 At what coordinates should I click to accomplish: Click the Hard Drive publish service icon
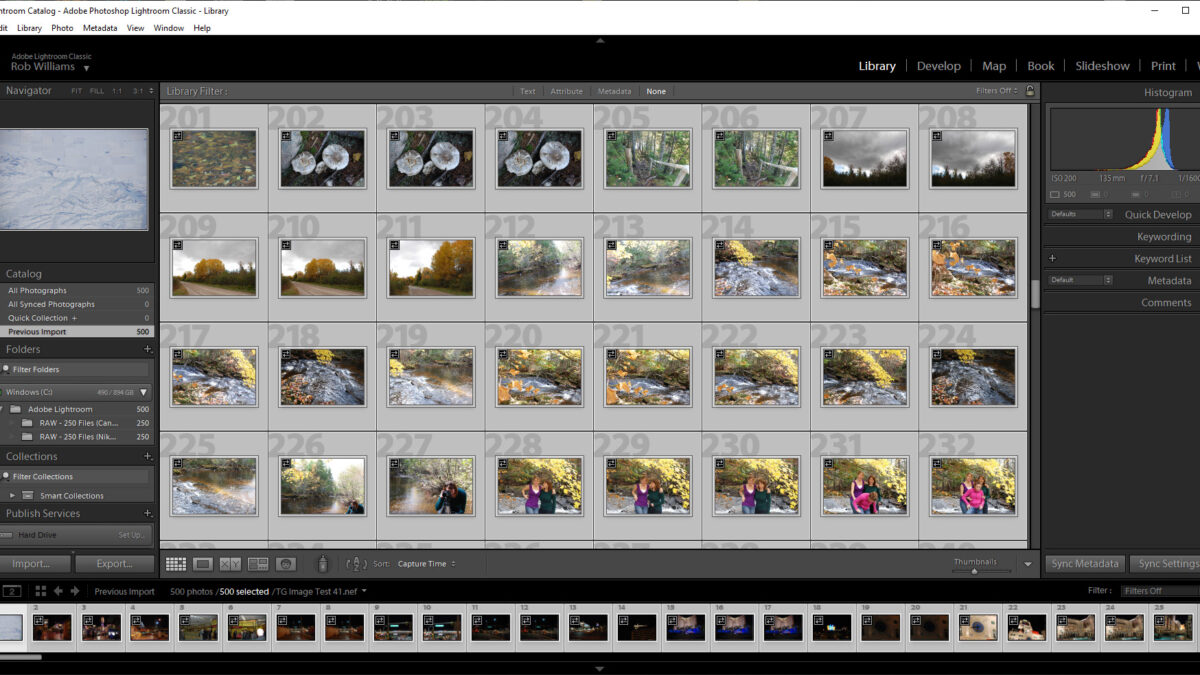coord(8,535)
